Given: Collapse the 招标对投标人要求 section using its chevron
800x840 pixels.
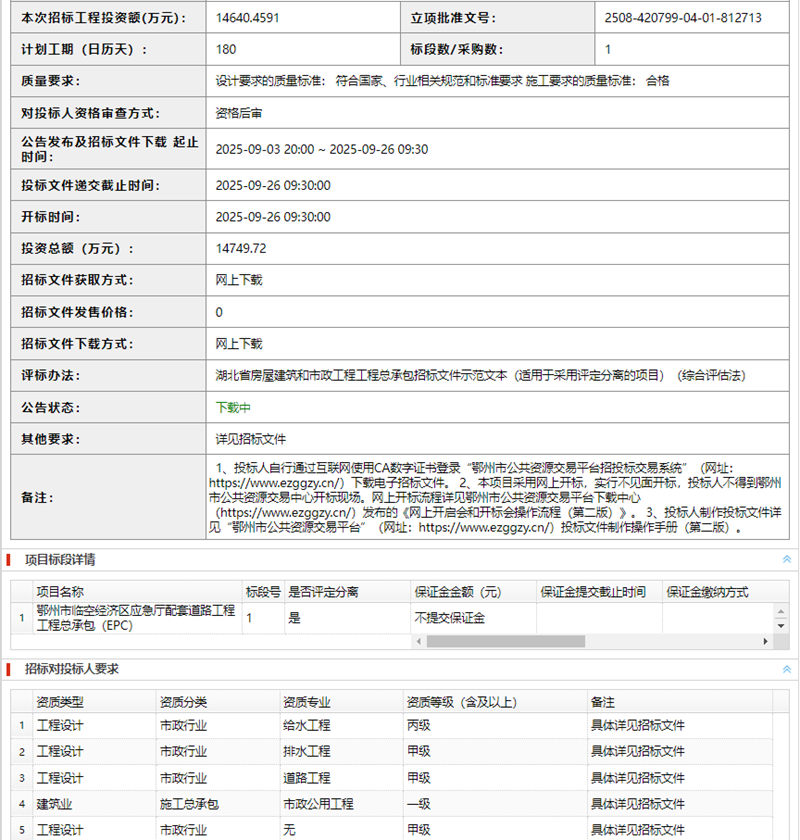Looking at the screenshot, I should (786, 669).
